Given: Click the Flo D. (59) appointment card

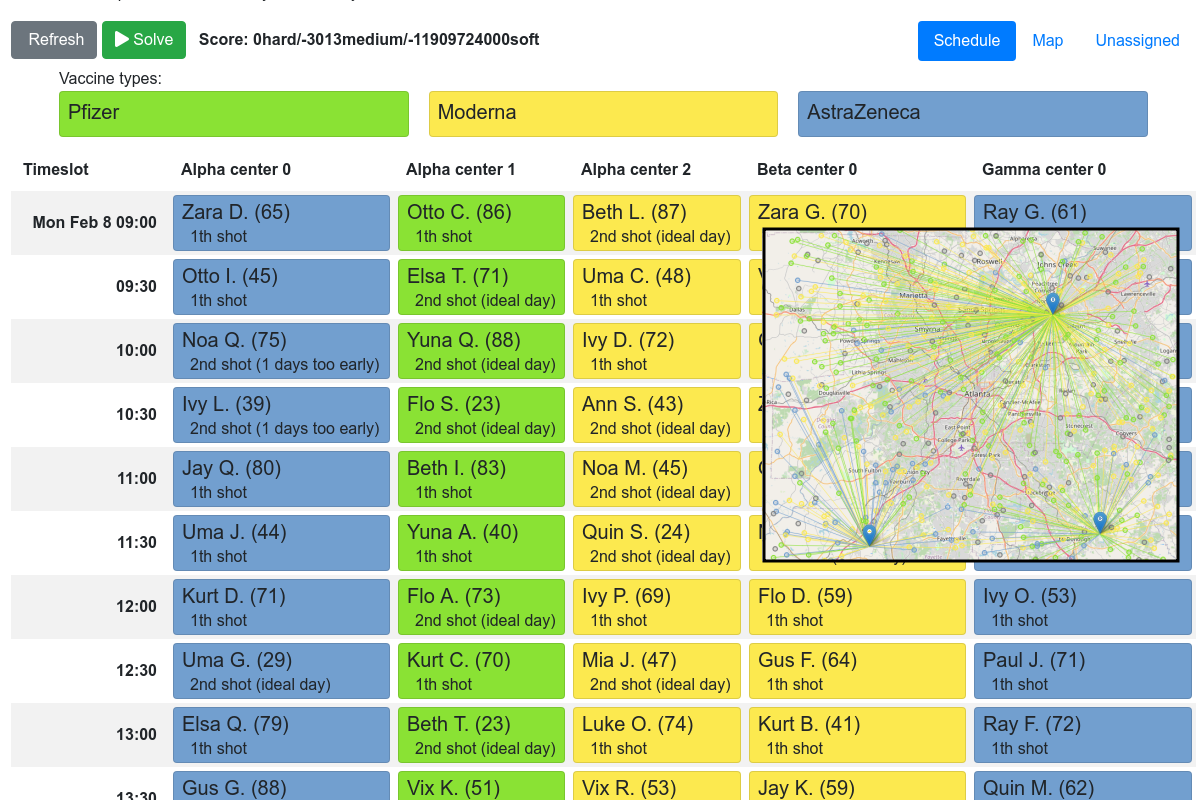Looking at the screenshot, I should point(857,606).
